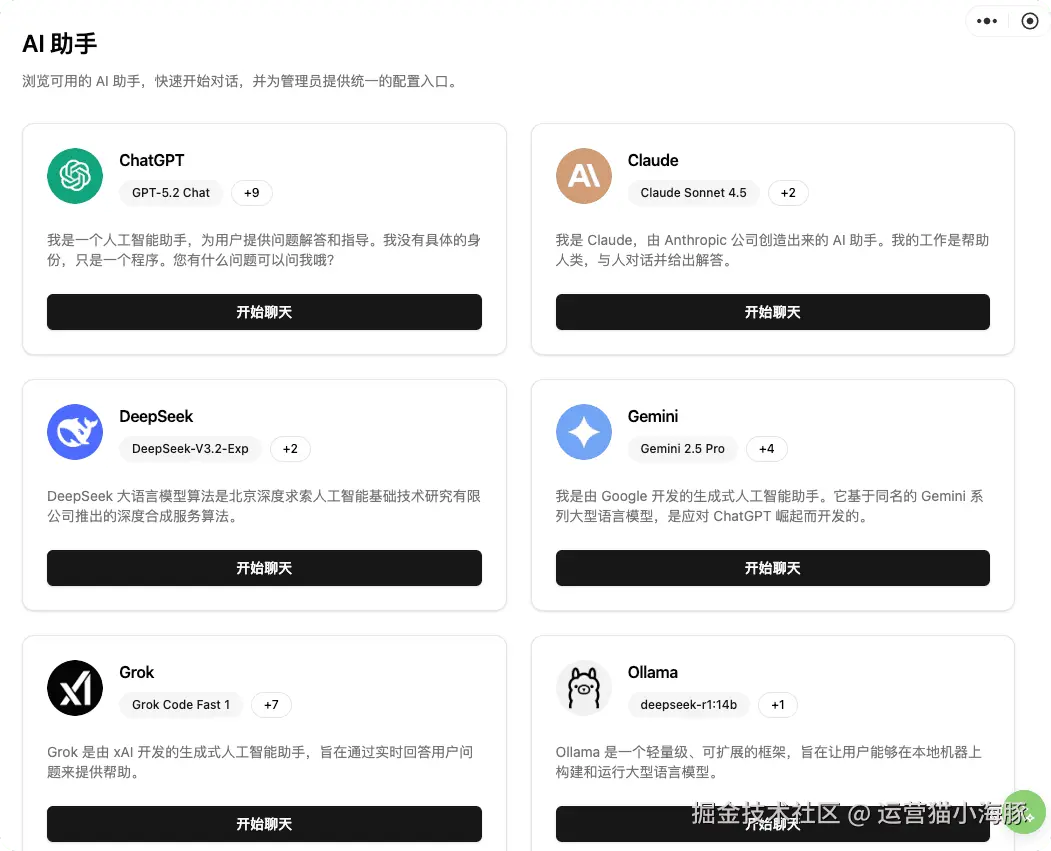Click the Ollama llama logo
The width and height of the screenshot is (1051, 851).
pos(584,688)
